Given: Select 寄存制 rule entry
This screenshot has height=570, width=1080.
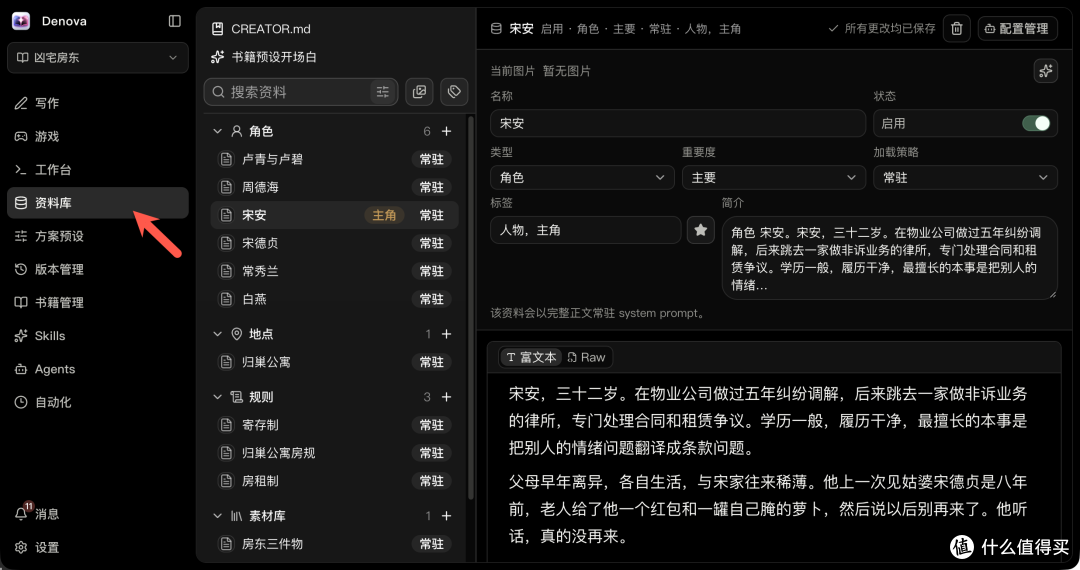Looking at the screenshot, I should coord(334,425).
